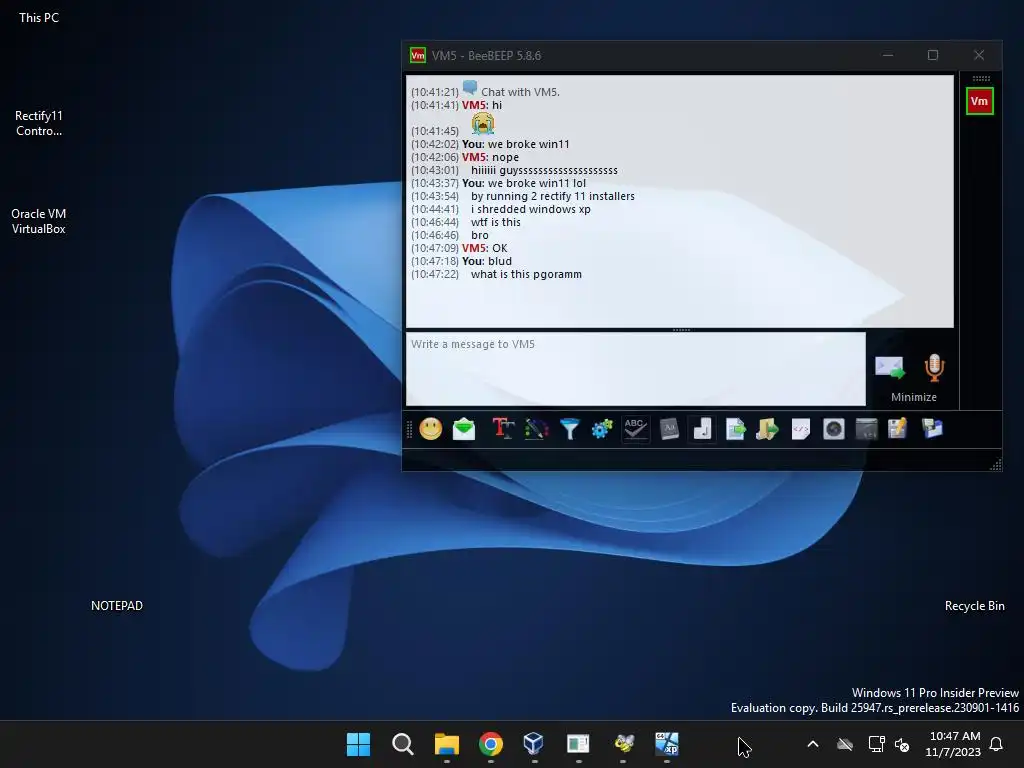Screen dimensions: 1024x768
Task: Switch to BeeBEEP bee icon in taskbar
Action: click(x=624, y=744)
